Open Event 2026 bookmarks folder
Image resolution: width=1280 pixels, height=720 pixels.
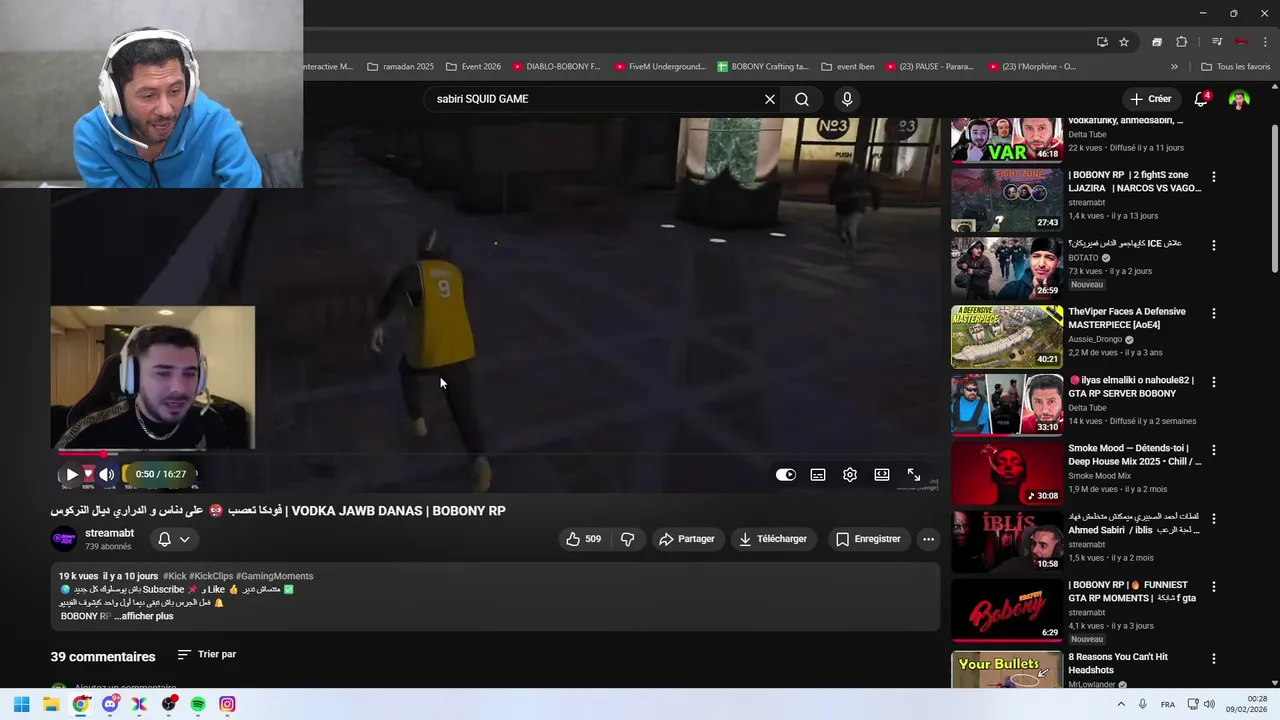click(473, 67)
